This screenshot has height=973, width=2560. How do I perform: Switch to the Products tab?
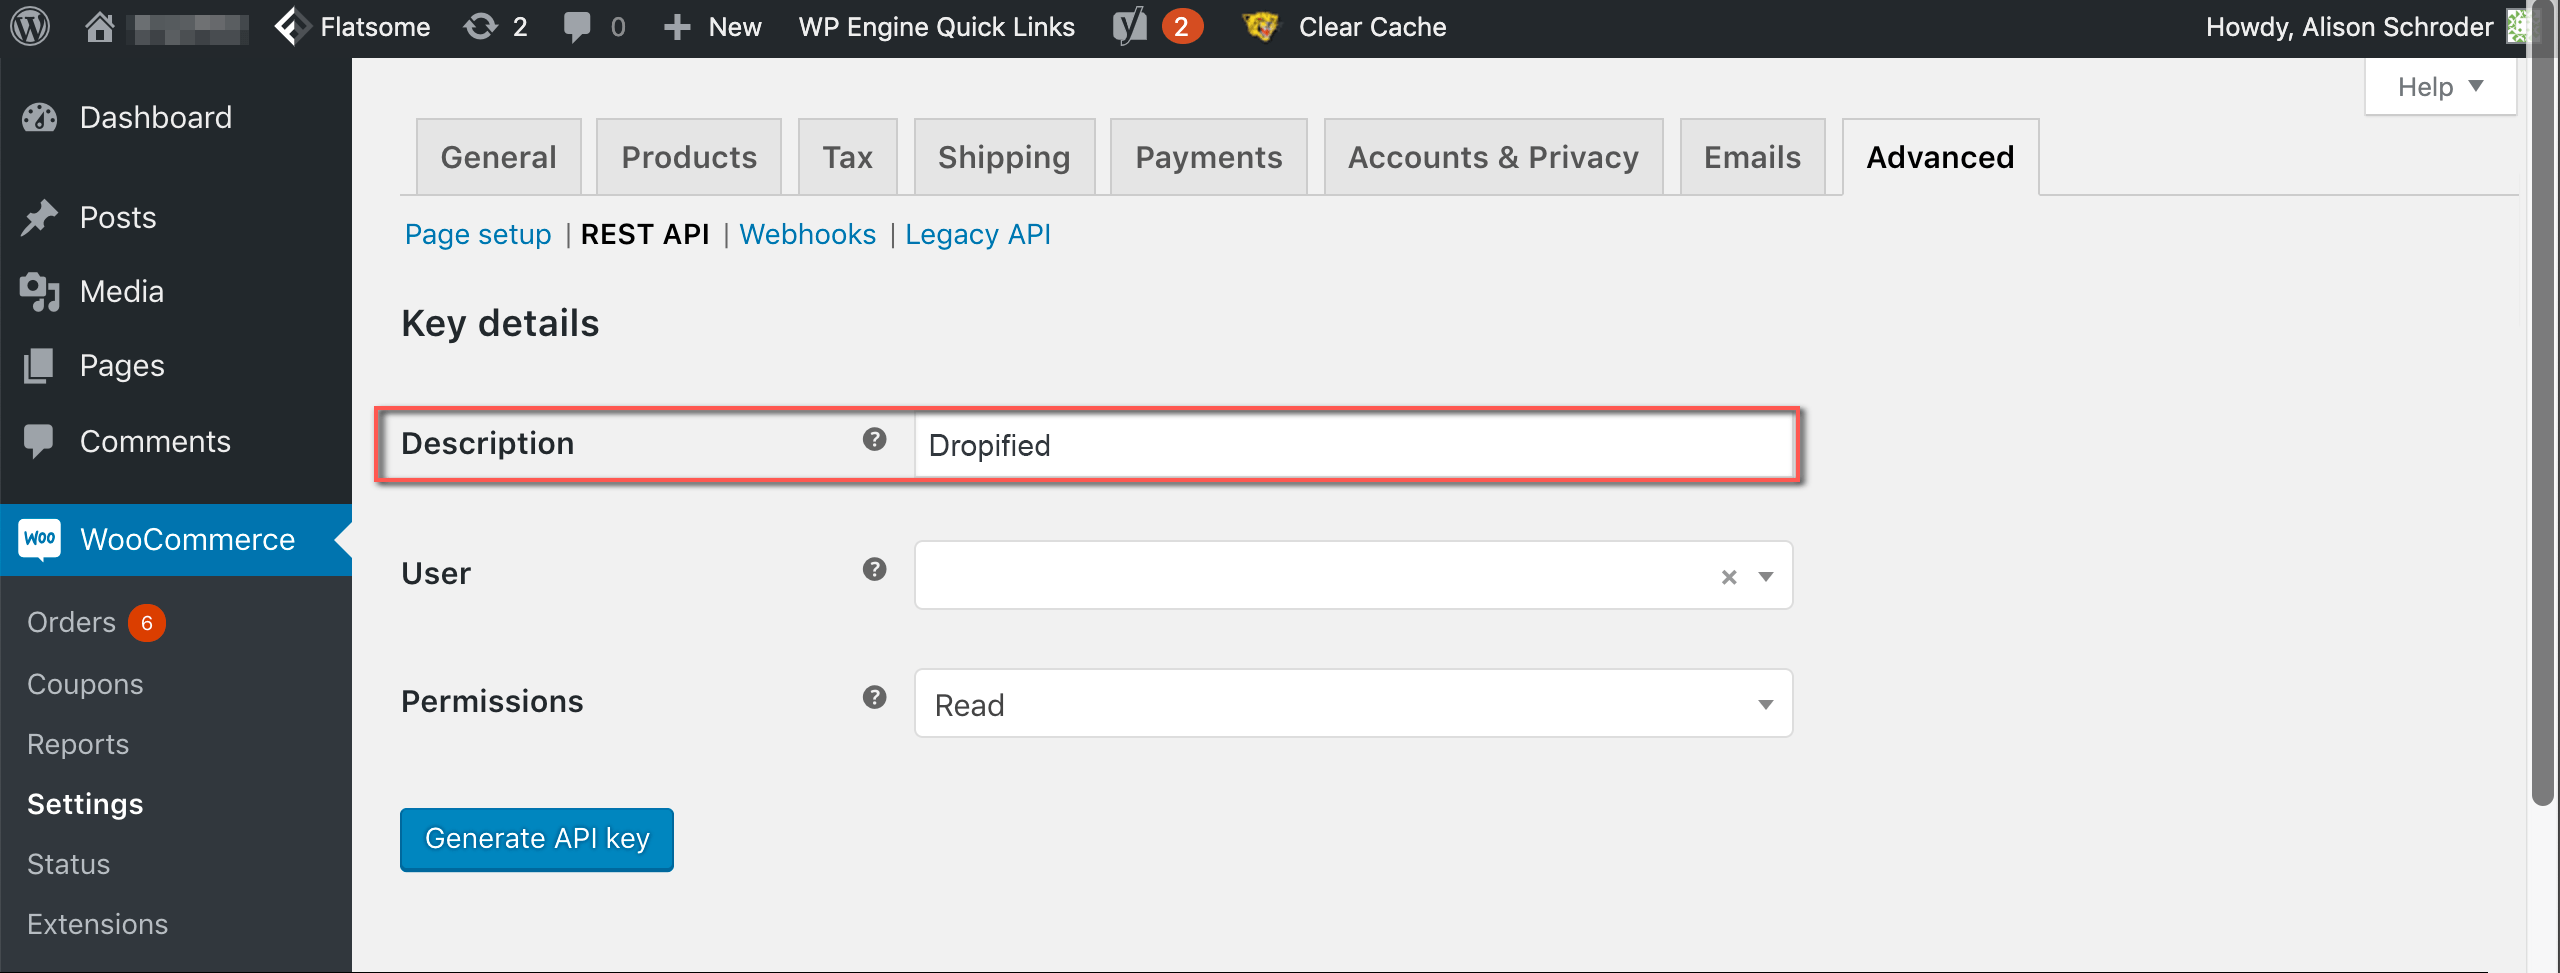pyautogui.click(x=689, y=157)
